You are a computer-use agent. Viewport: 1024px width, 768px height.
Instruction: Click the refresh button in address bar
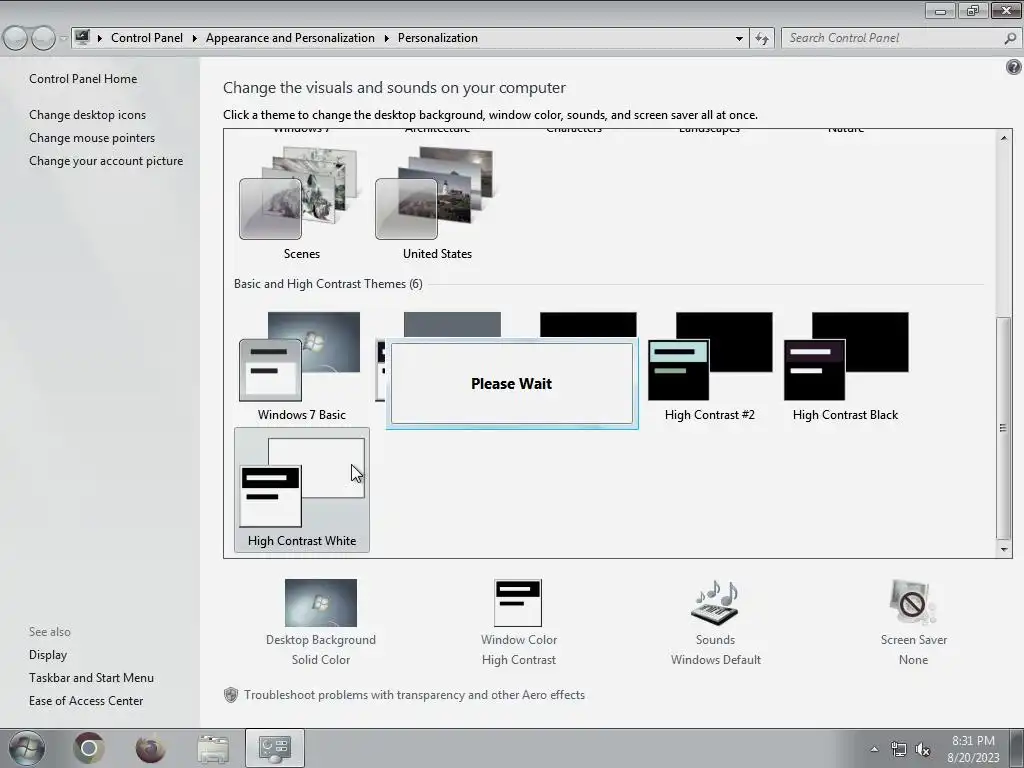[x=762, y=39]
